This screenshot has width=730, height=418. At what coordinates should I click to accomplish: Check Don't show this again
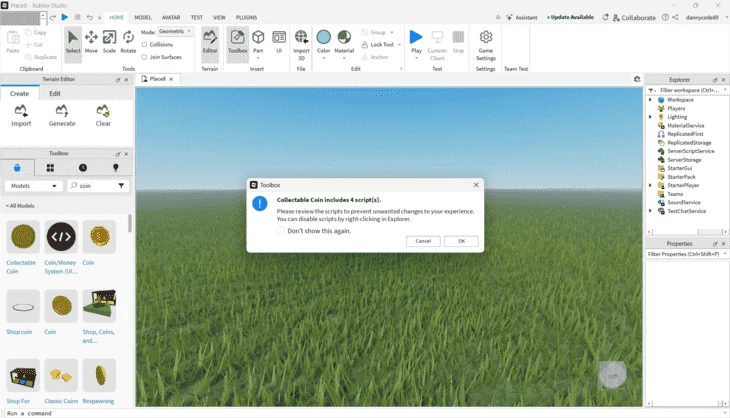pos(281,230)
